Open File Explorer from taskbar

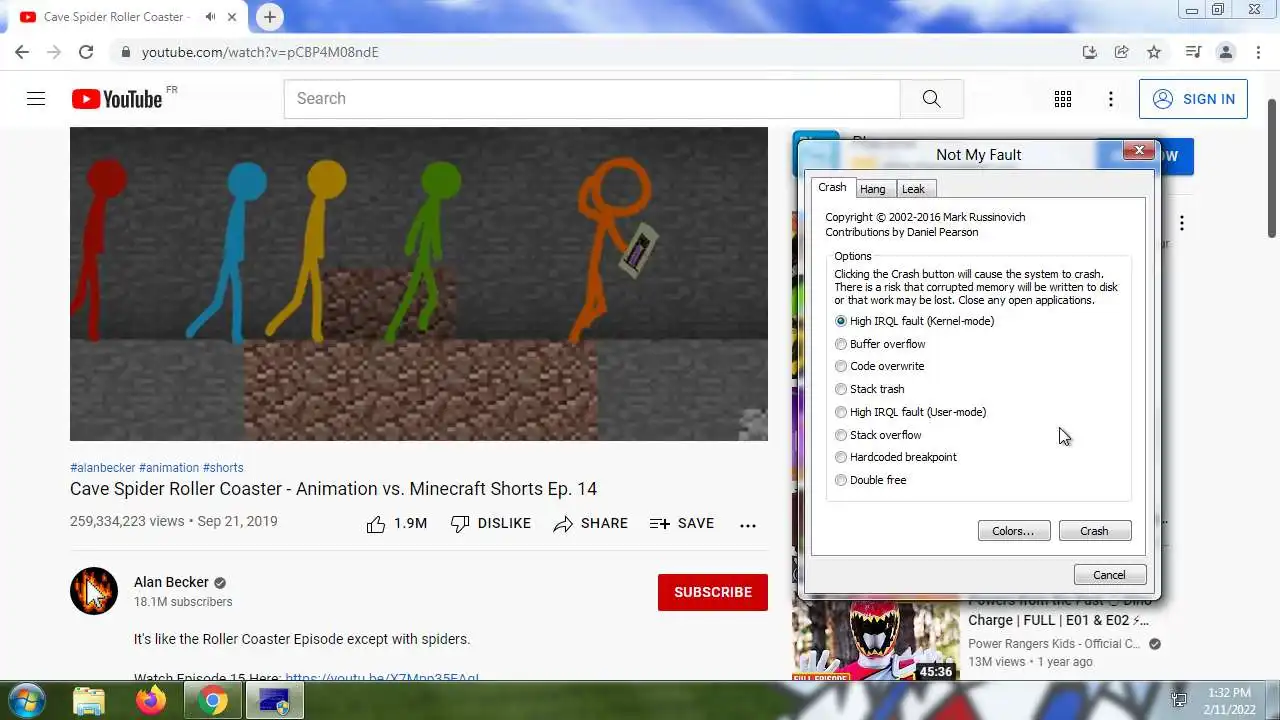89,701
